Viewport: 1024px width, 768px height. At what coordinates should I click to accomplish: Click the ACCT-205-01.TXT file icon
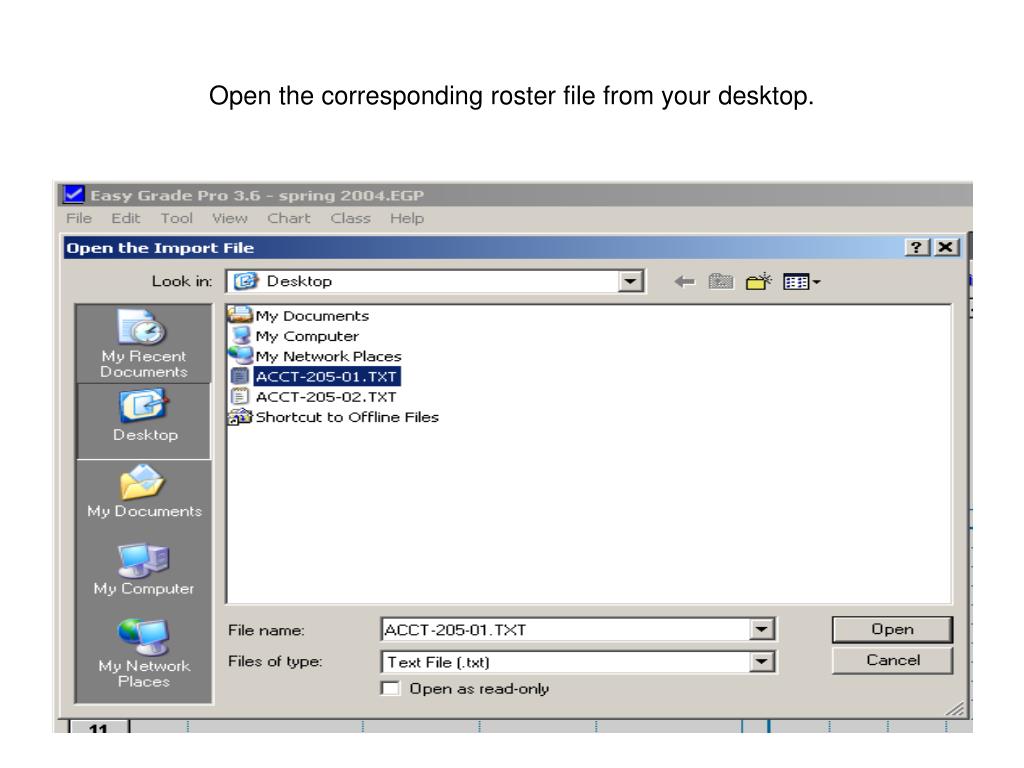point(240,376)
